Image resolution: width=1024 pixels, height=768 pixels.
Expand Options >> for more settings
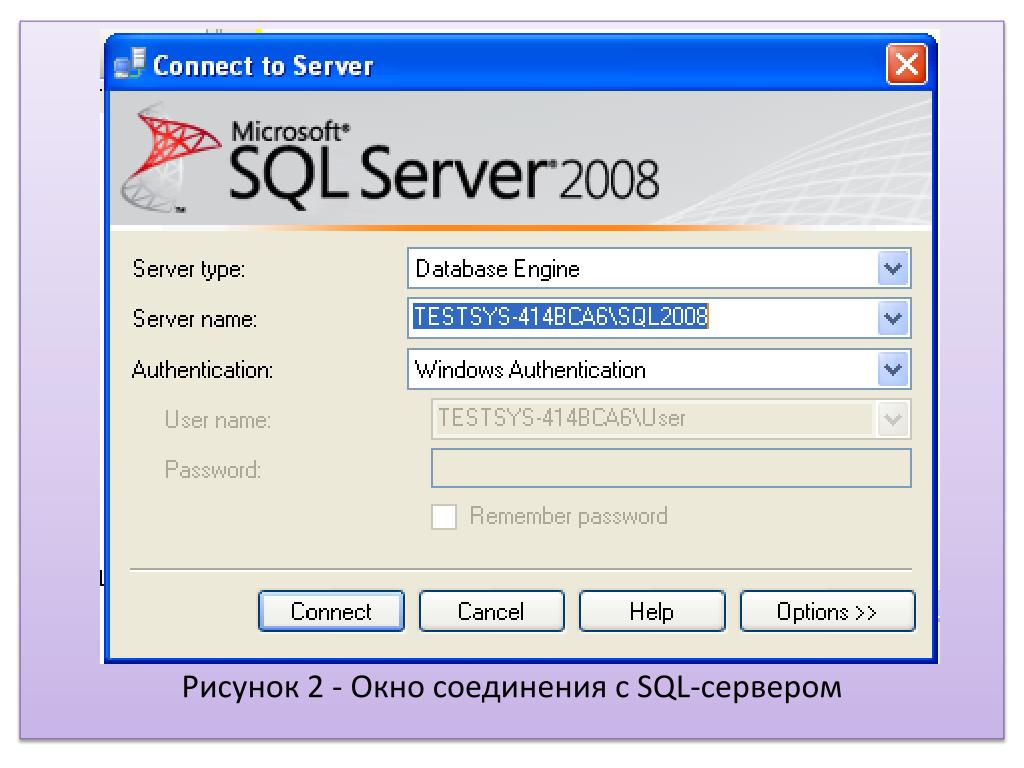pos(827,611)
